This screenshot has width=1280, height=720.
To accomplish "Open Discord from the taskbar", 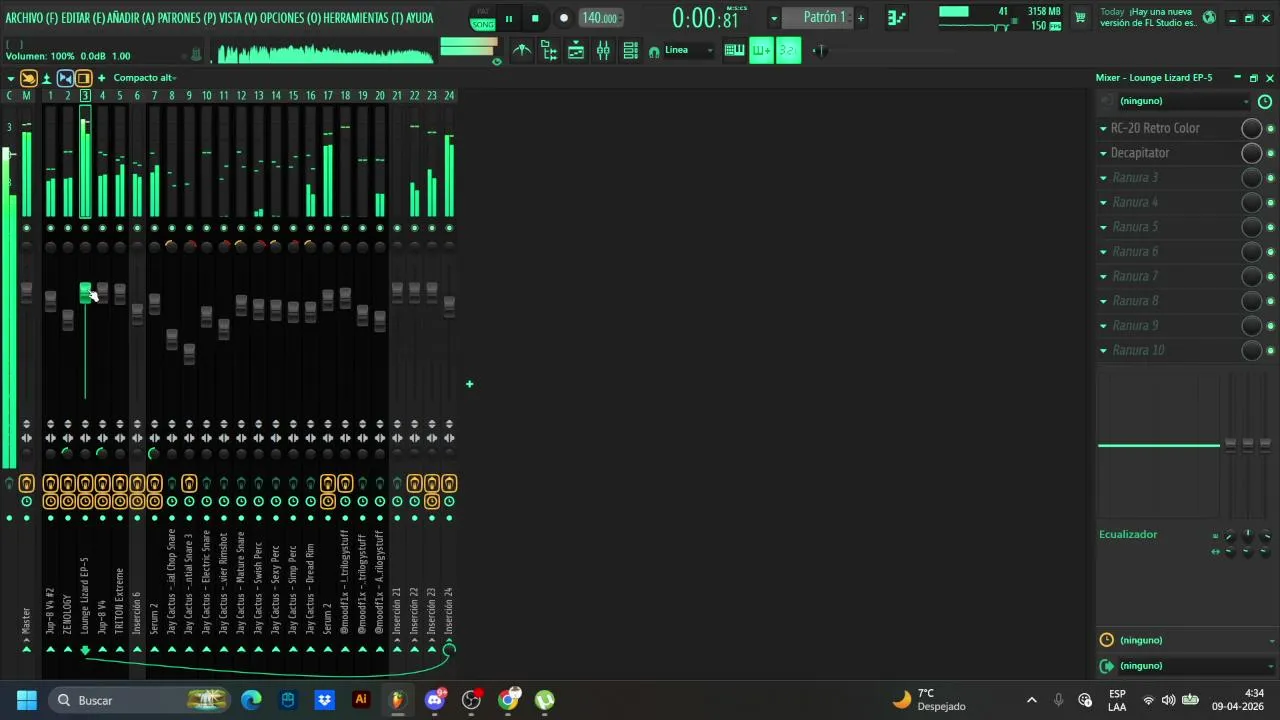I will coord(435,700).
